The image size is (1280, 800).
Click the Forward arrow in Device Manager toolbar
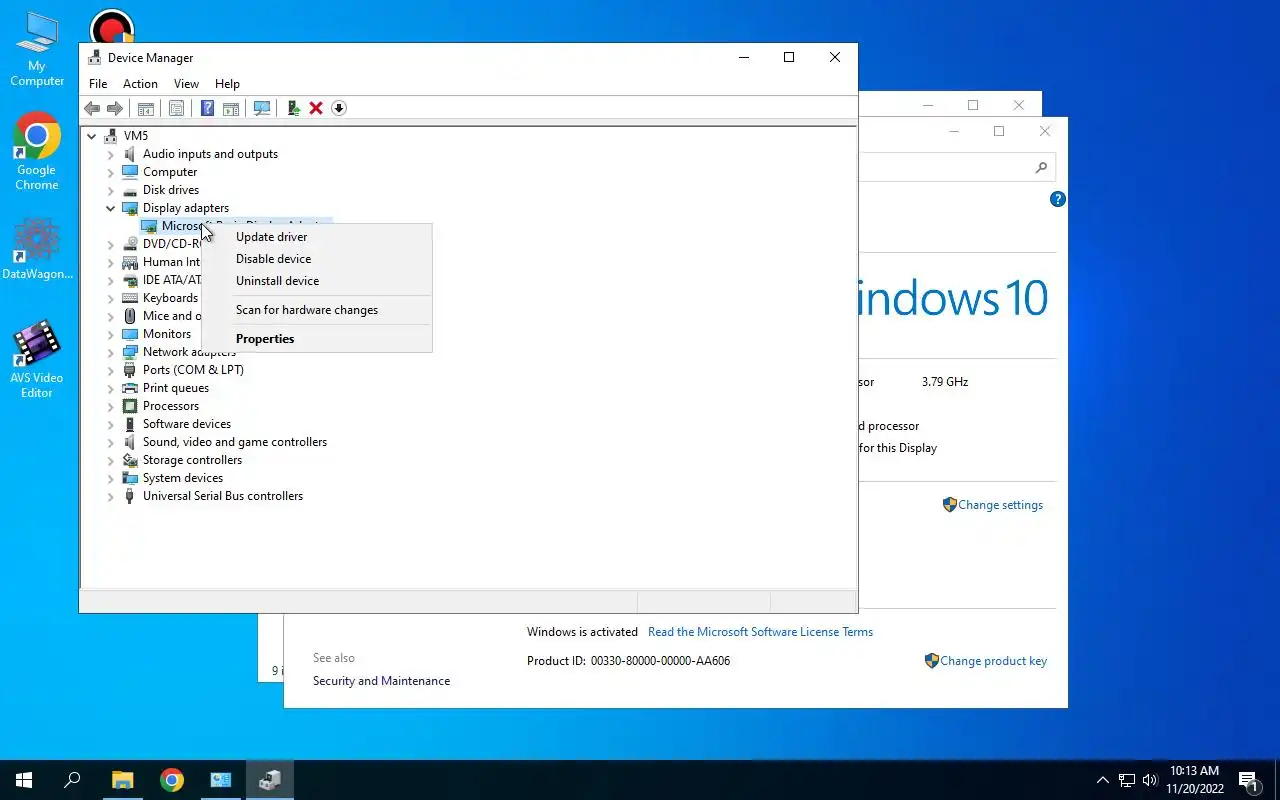tap(115, 108)
